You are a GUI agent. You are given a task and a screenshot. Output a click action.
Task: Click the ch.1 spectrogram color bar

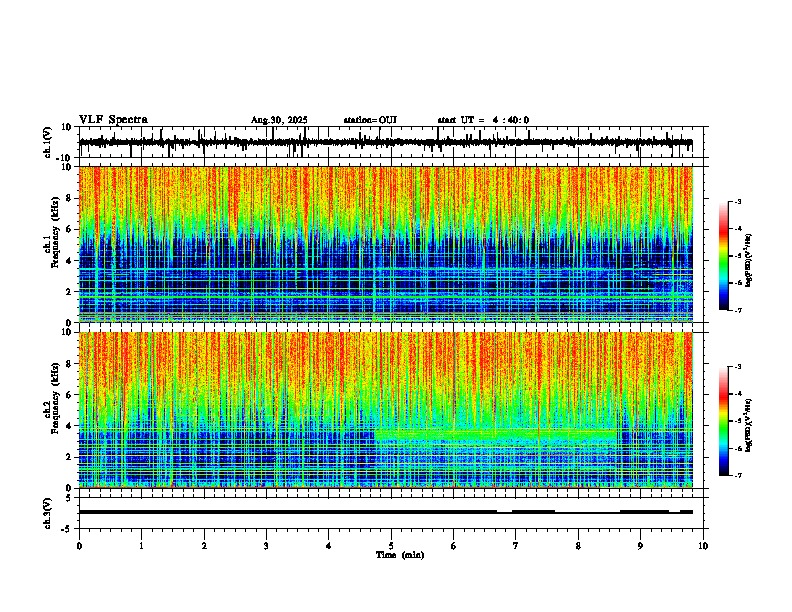[723, 256]
